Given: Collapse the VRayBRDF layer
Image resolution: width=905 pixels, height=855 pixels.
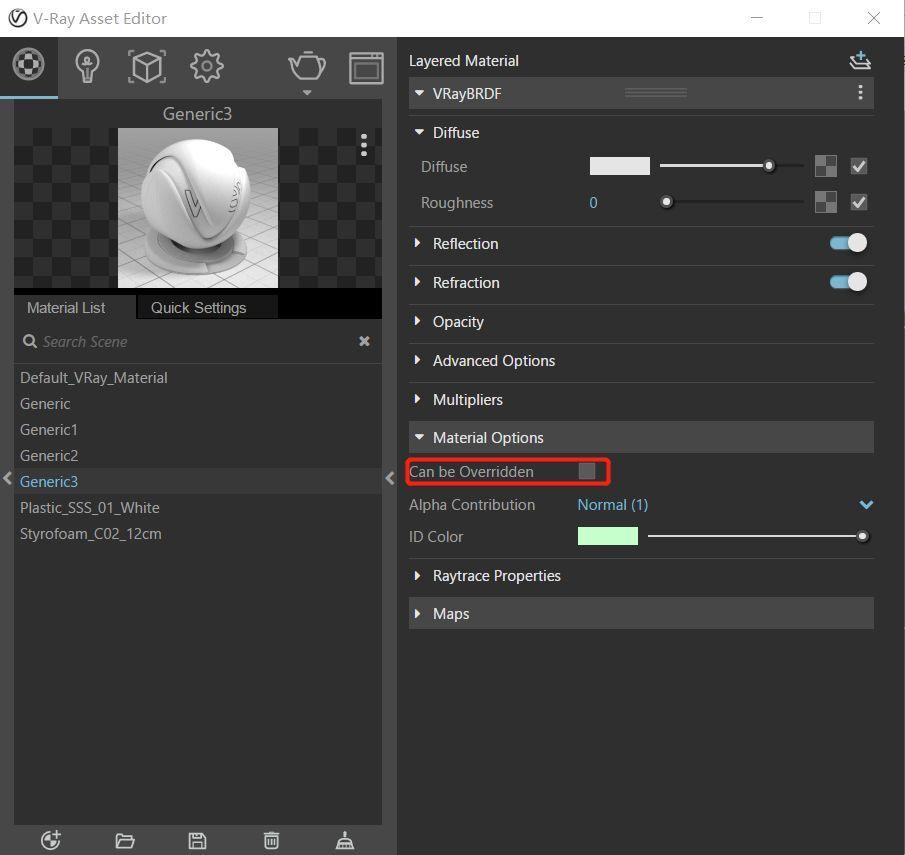Looking at the screenshot, I should [420, 93].
